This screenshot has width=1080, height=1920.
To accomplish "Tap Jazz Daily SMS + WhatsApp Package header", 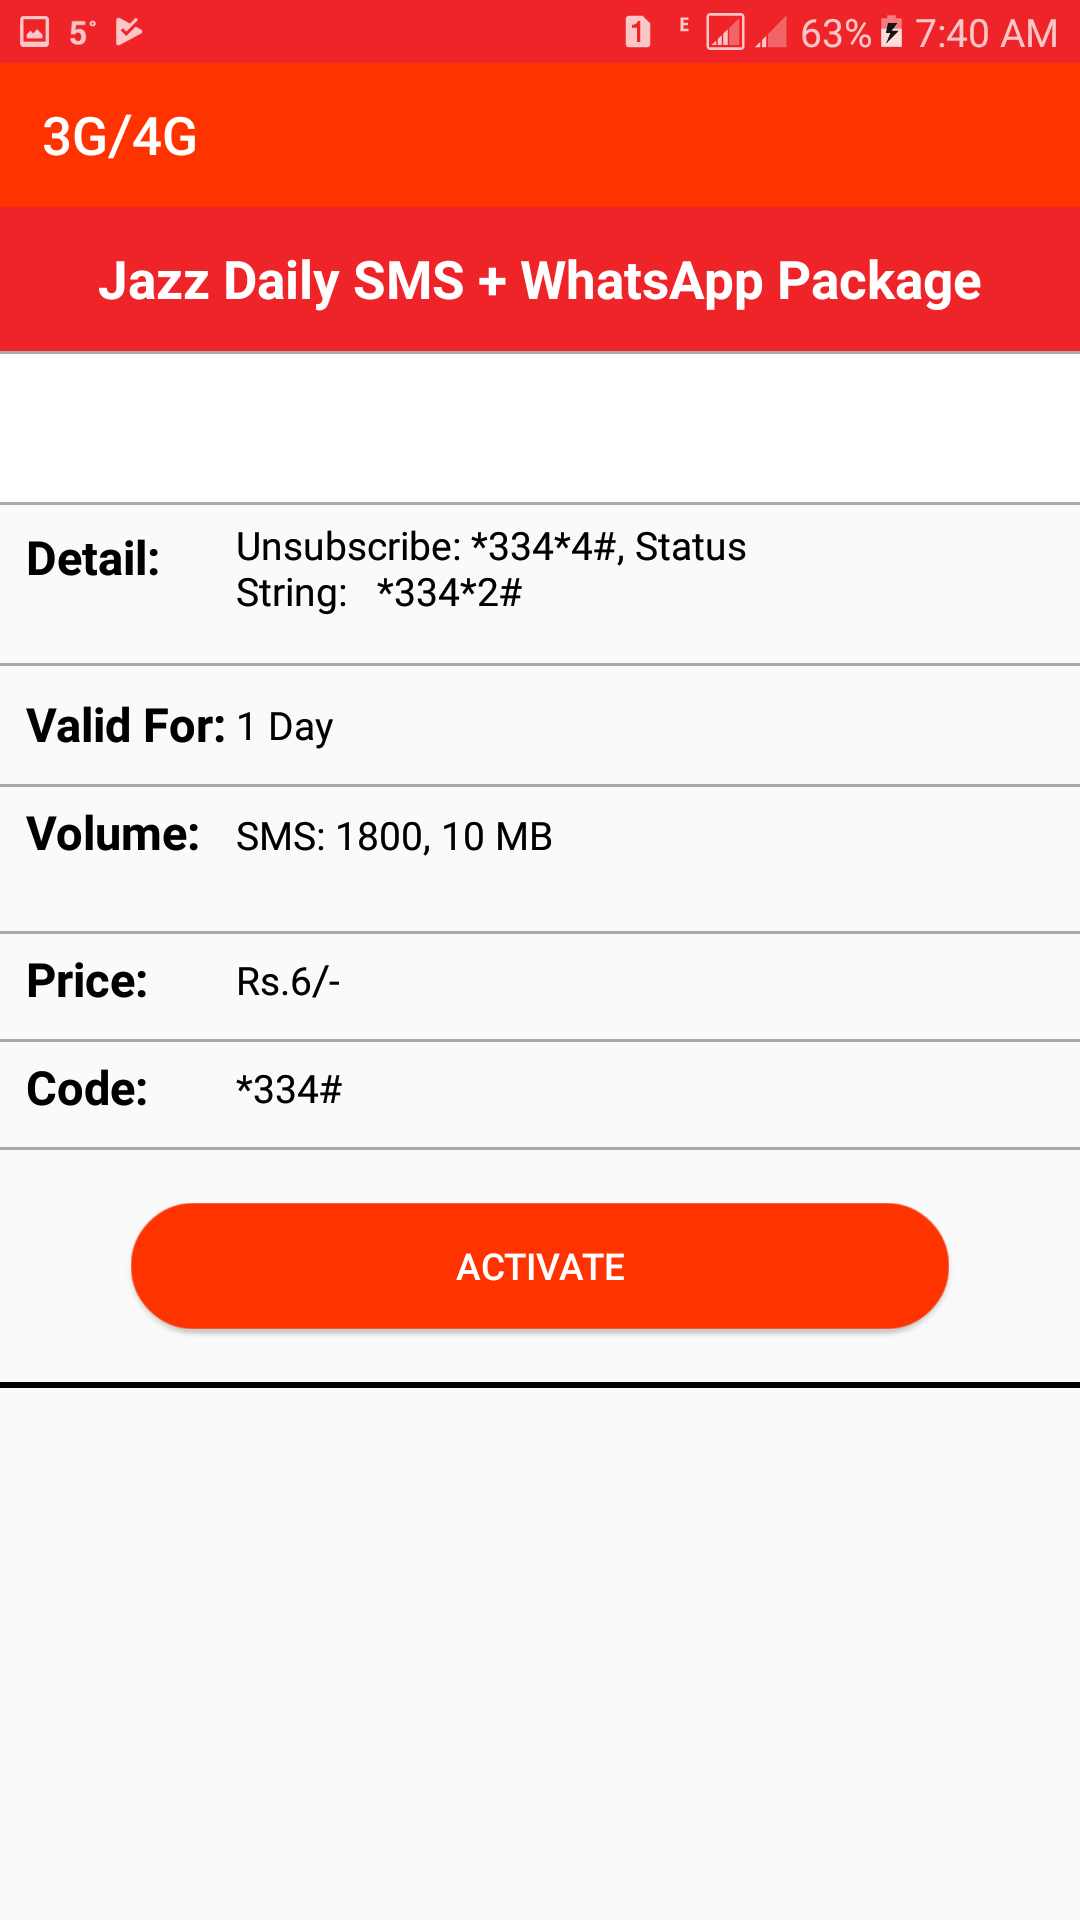I will [x=540, y=281].
